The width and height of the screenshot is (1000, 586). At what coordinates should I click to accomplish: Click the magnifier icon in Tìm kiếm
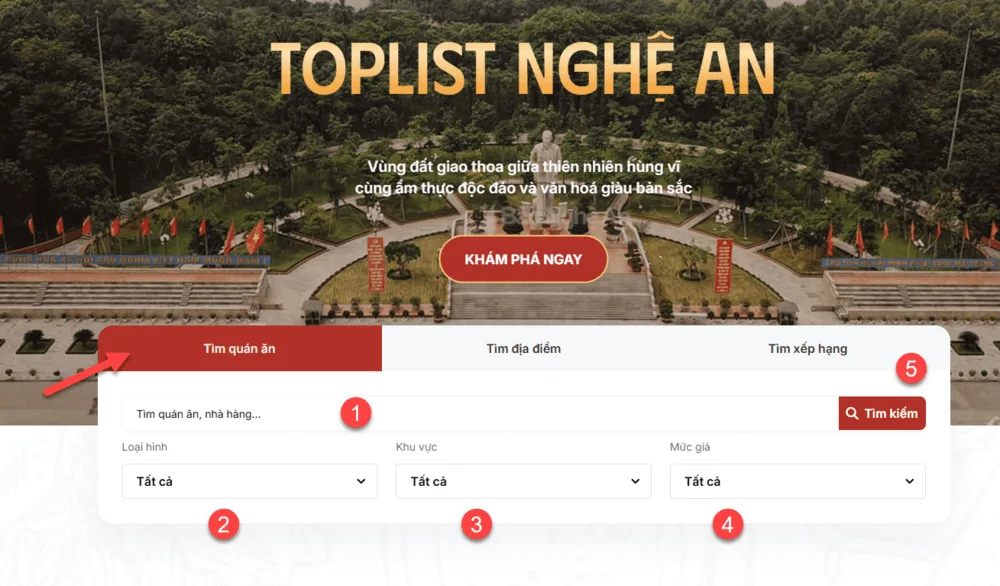(x=851, y=413)
